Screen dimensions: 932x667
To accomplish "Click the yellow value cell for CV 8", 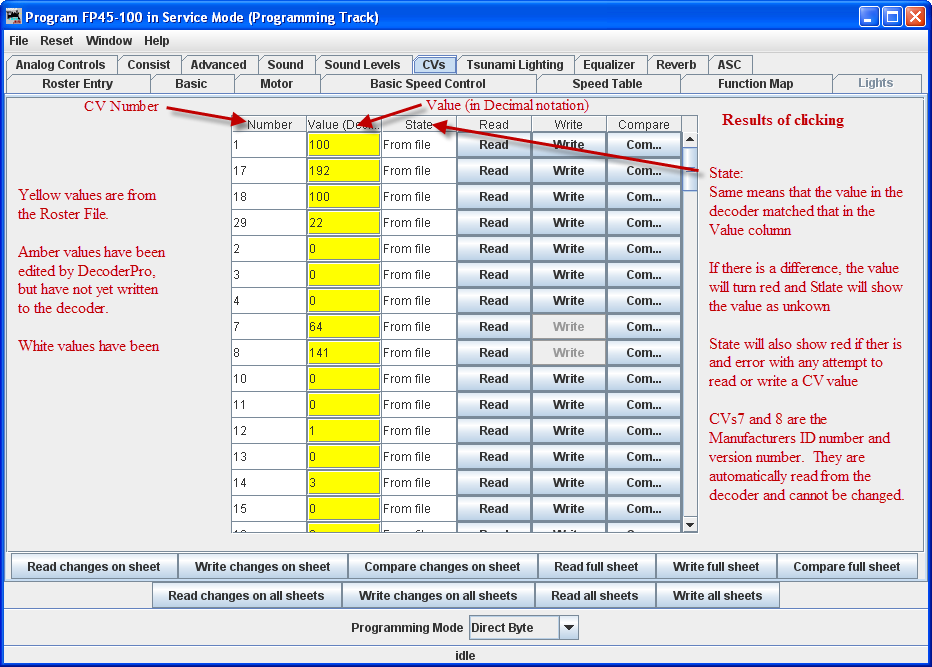I will tap(343, 353).
